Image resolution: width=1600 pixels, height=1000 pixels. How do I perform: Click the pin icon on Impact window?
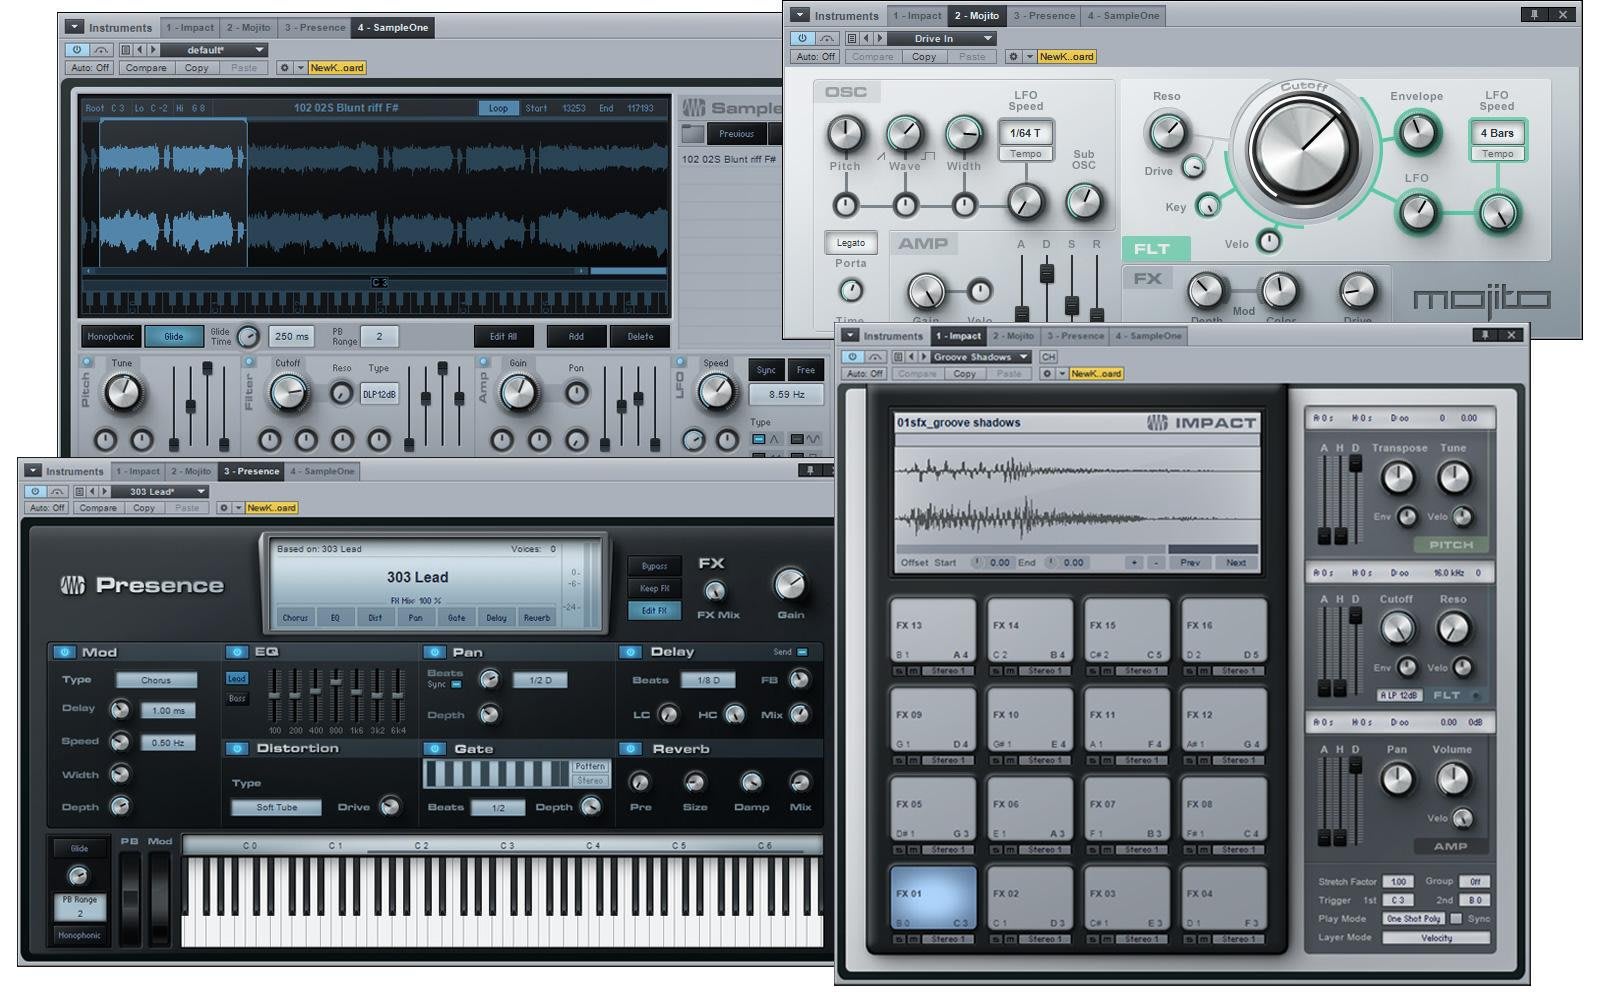pos(1485,335)
